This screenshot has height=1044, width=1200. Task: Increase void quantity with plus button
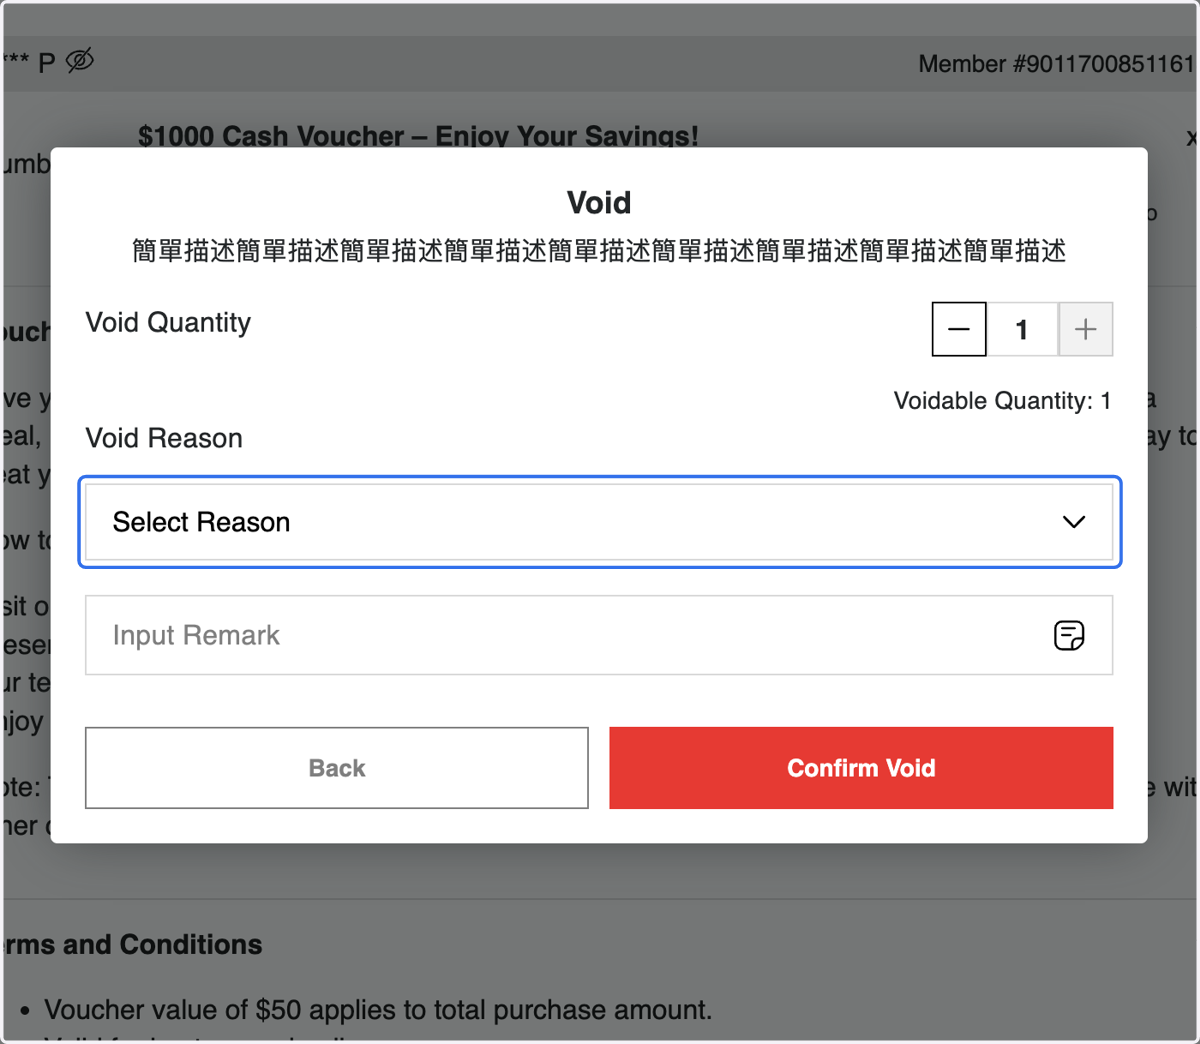point(1086,329)
